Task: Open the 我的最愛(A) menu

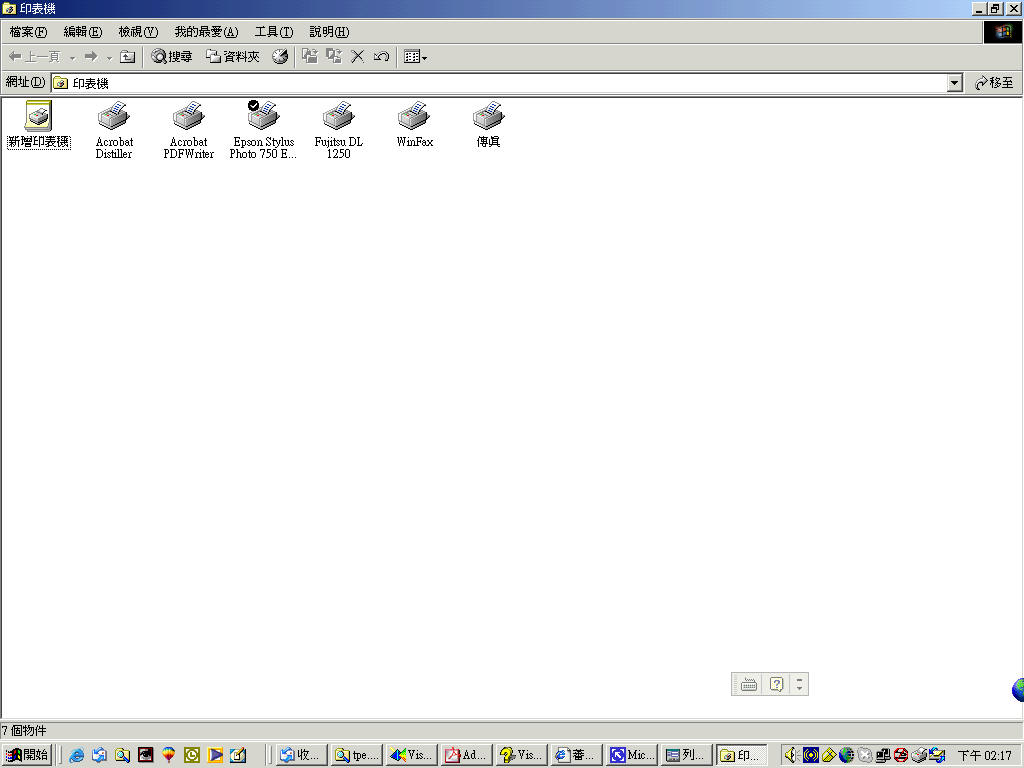Action: [x=206, y=32]
